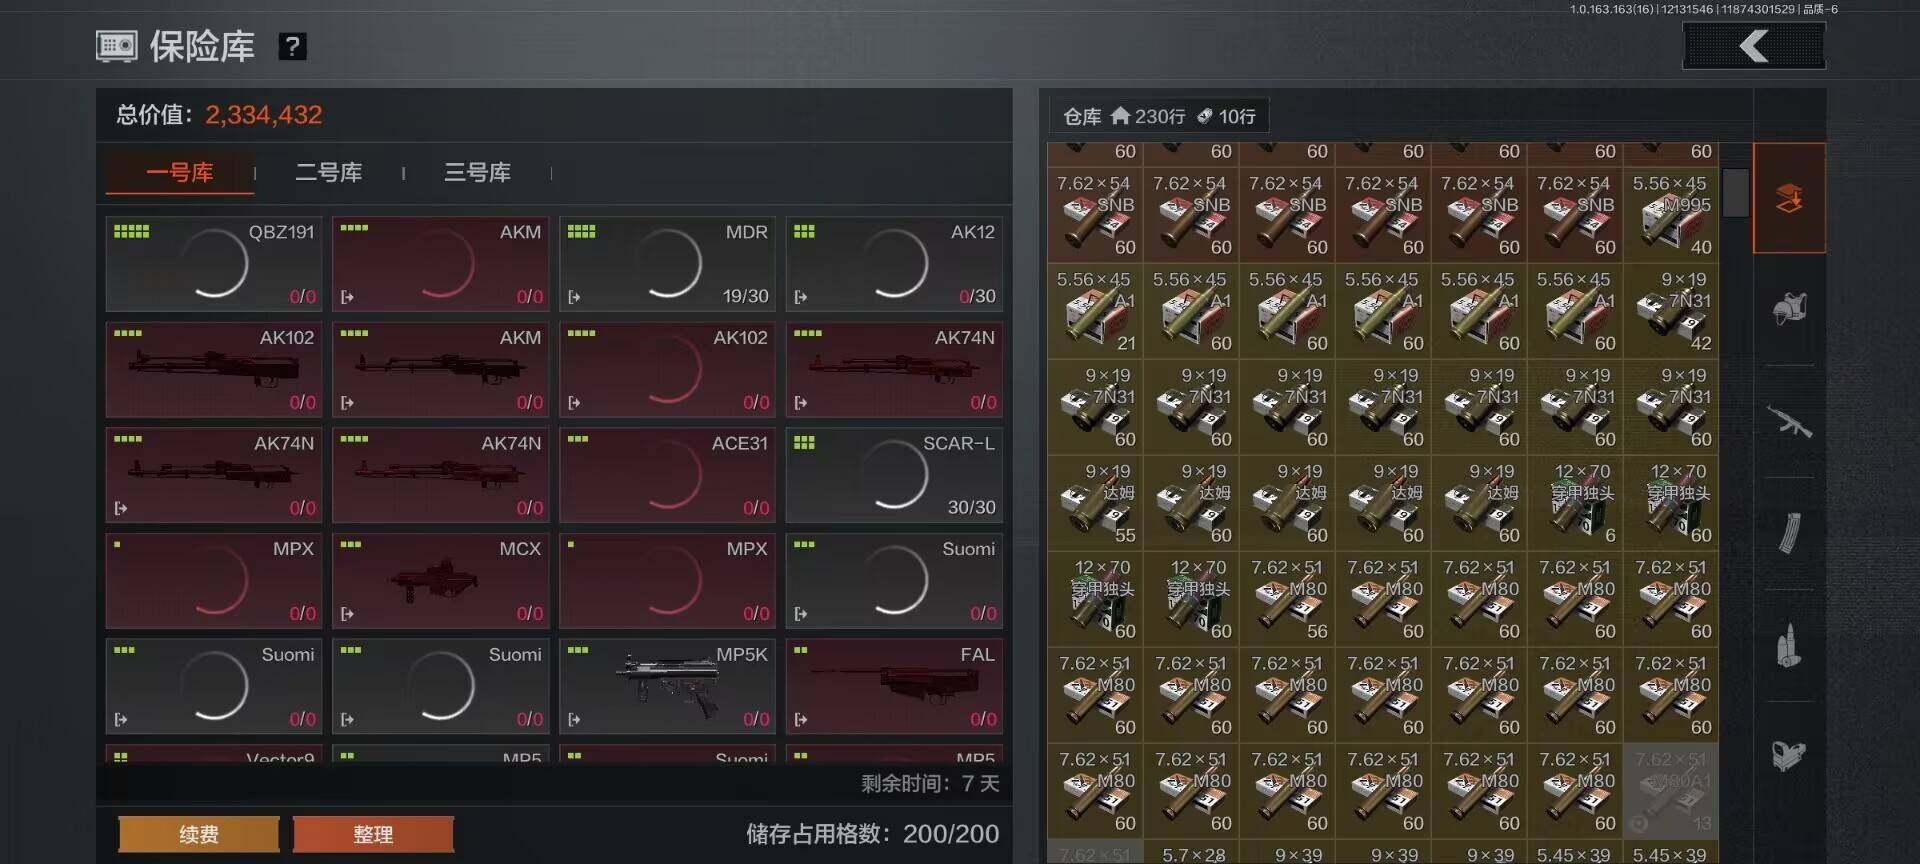
Task: Click the 30/30 ammo count on SCAR-L
Action: pos(972,507)
